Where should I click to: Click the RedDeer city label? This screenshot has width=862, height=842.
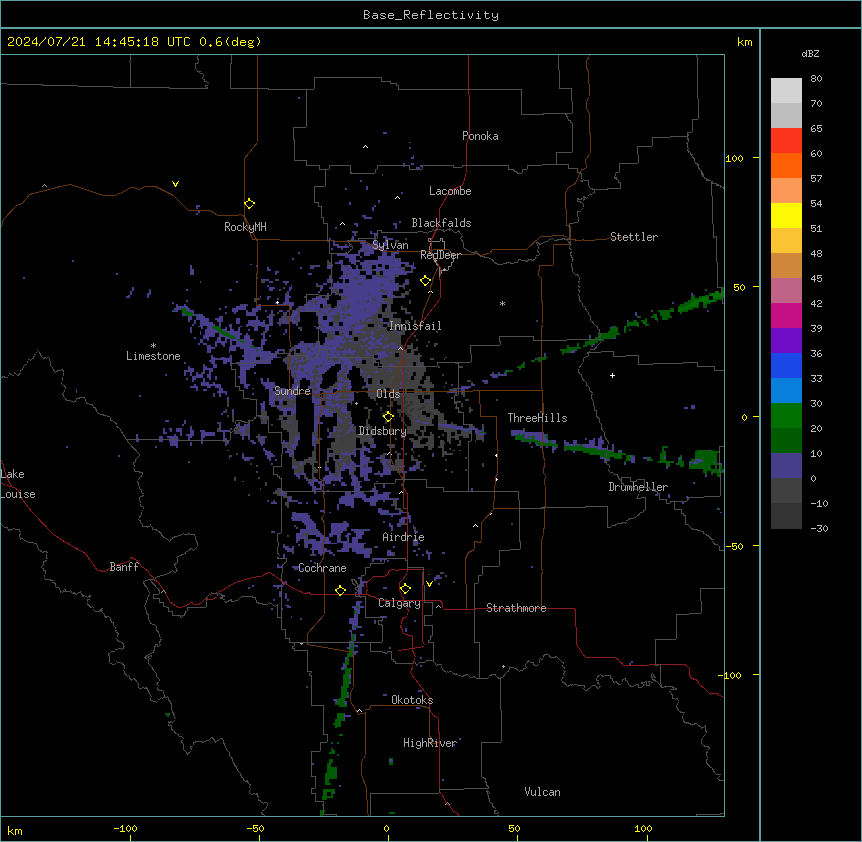[x=440, y=255]
